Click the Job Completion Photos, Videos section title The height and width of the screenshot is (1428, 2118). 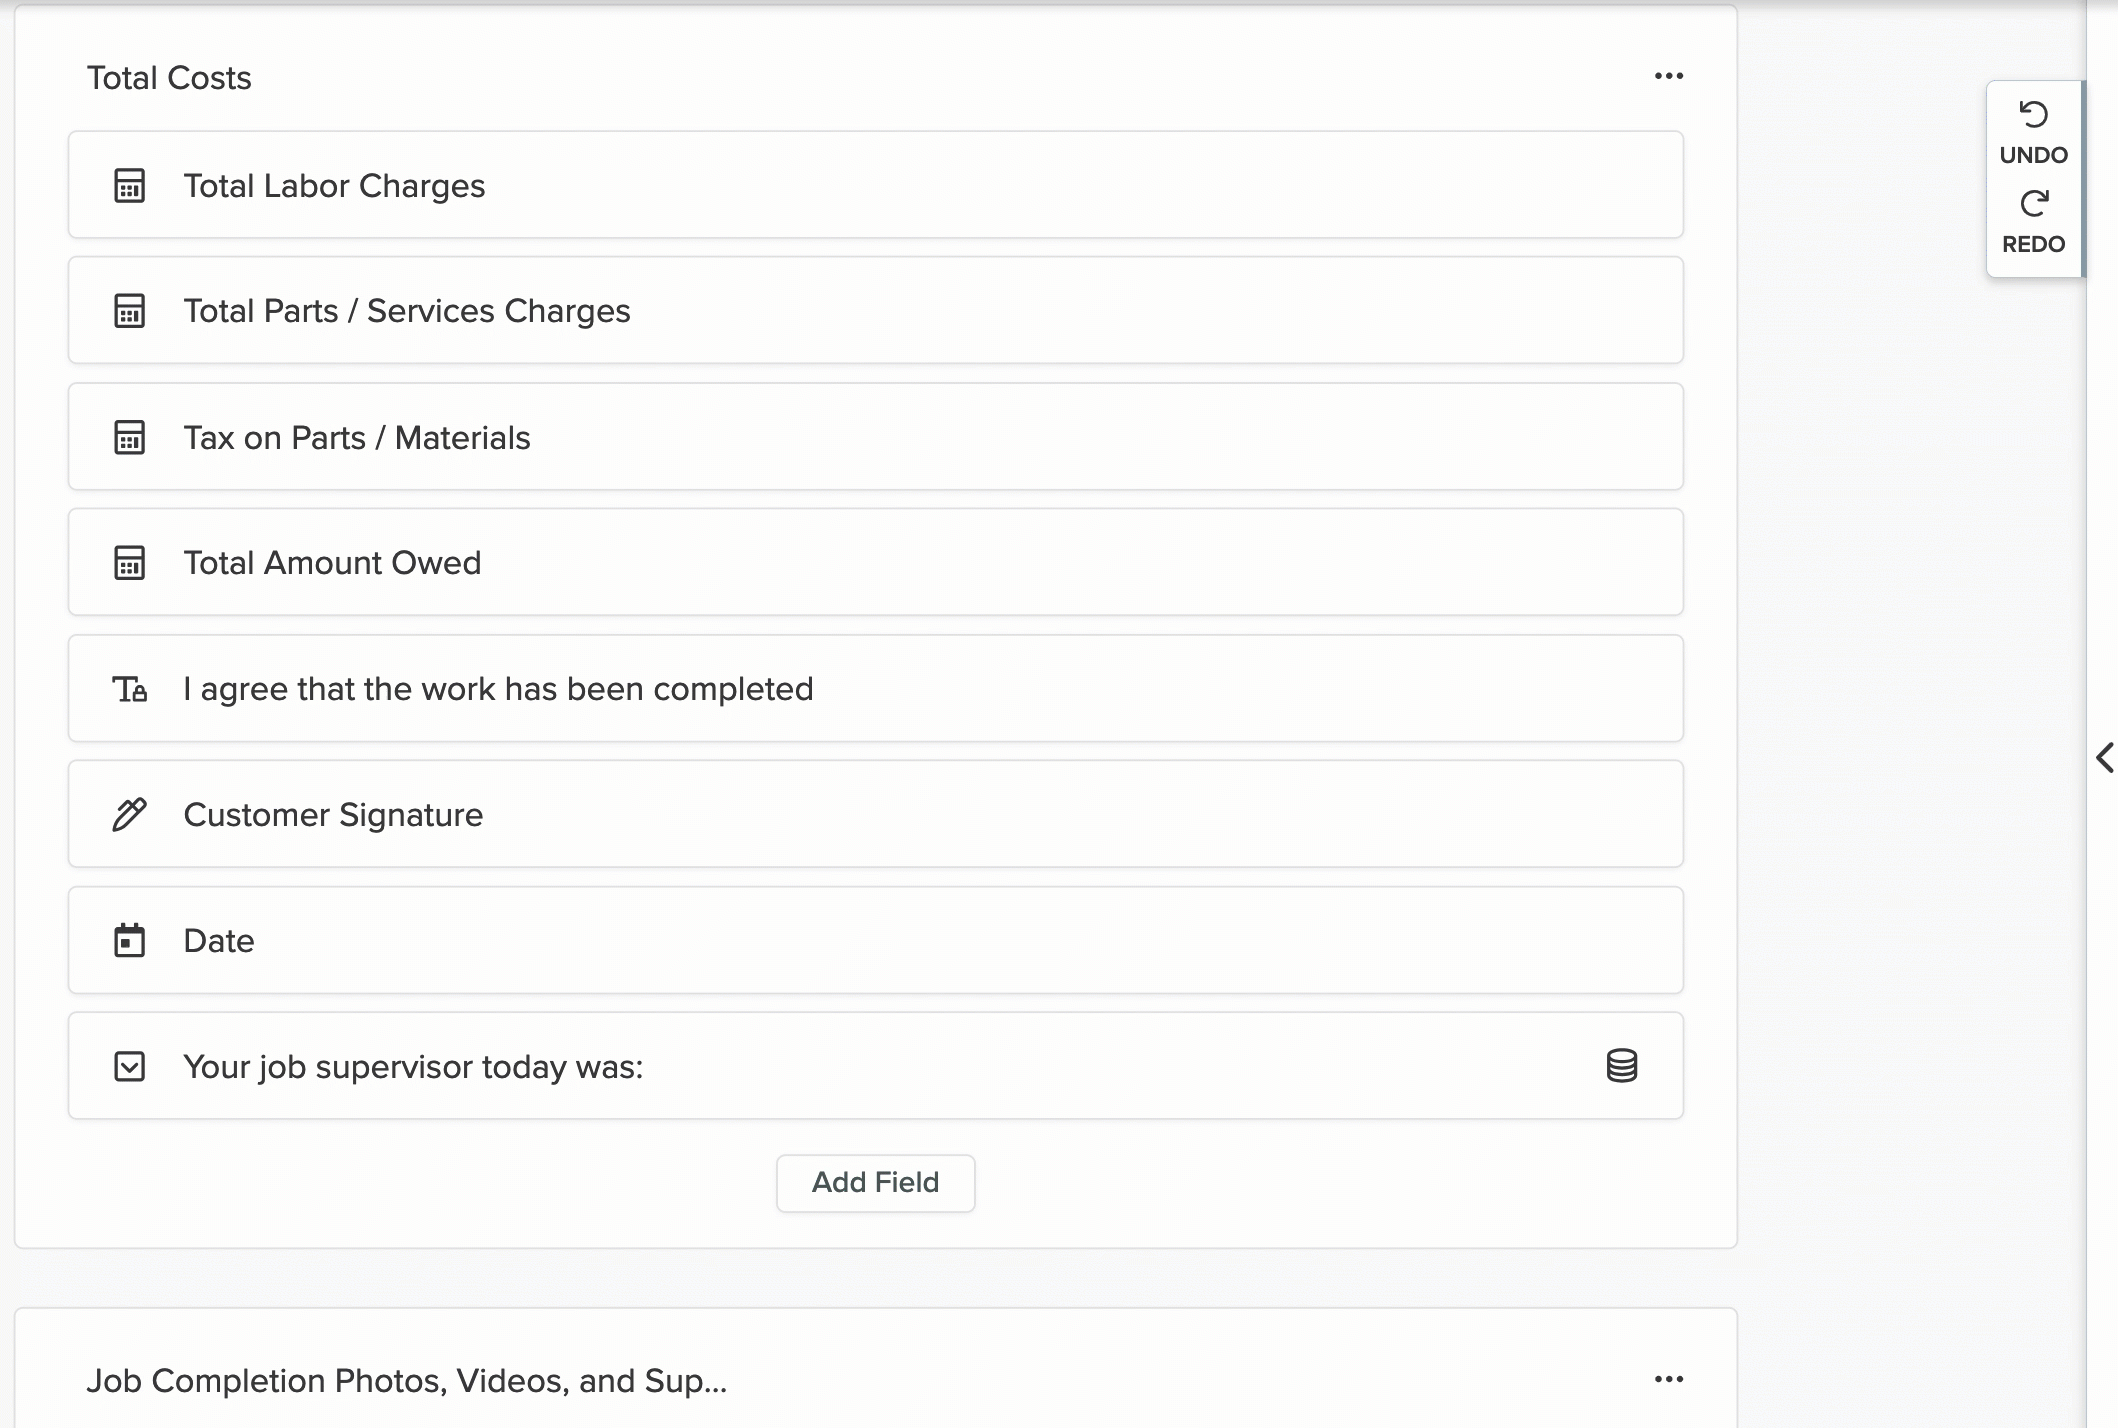[406, 1381]
